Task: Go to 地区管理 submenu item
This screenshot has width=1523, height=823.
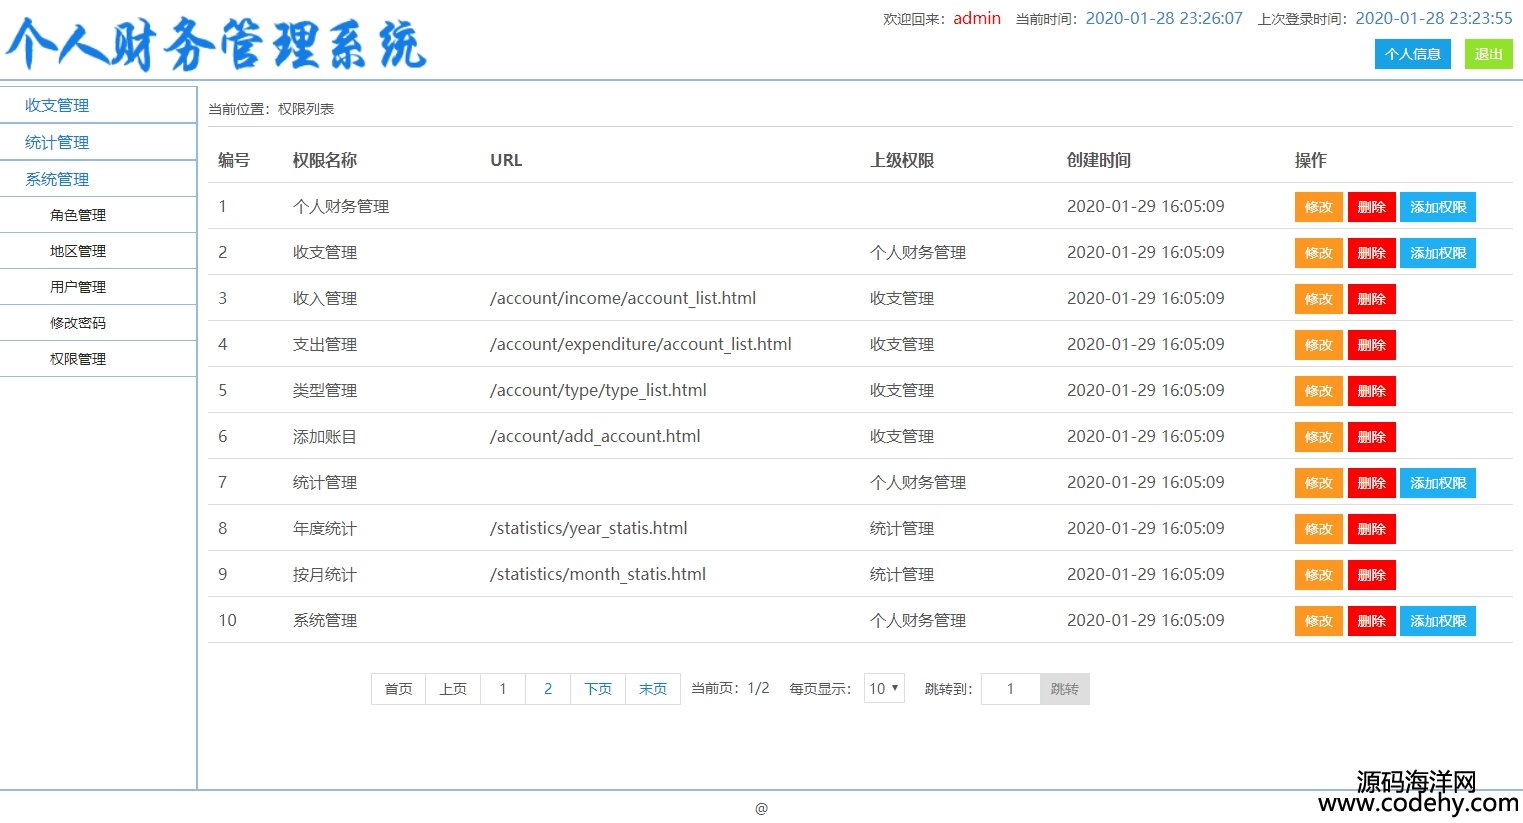Action: point(78,251)
